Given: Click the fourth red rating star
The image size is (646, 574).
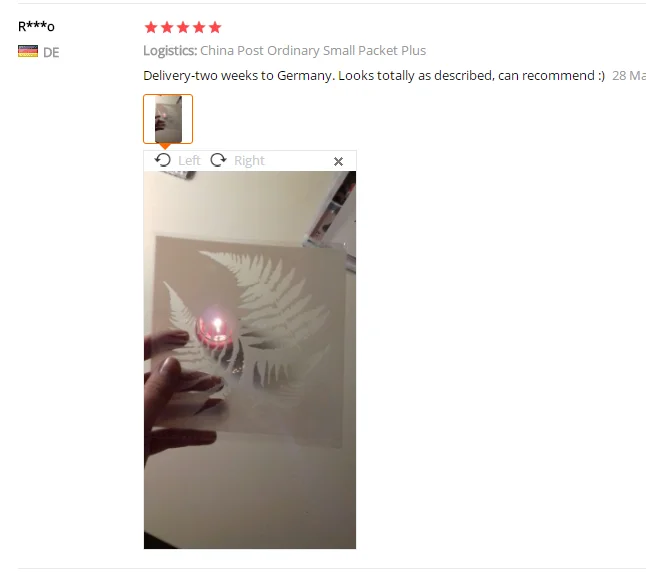Looking at the screenshot, I should tap(199, 27).
